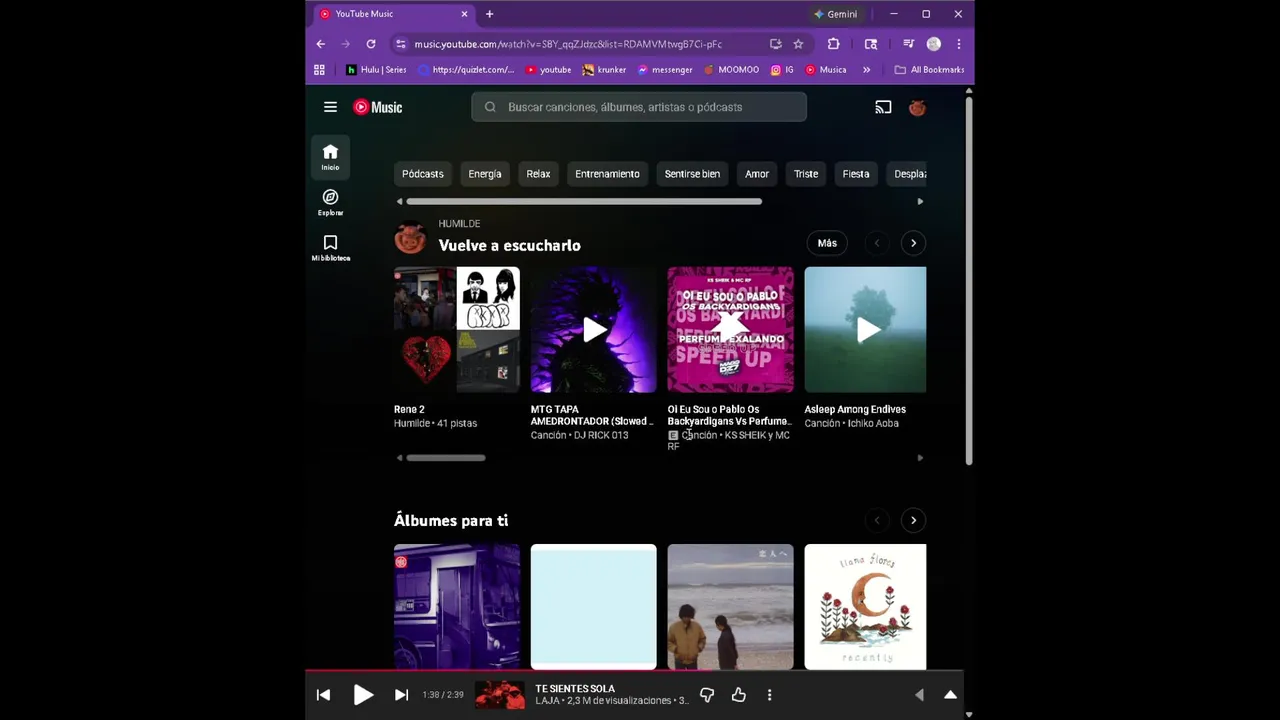Open the Extensions puzzle icon
The width and height of the screenshot is (1280, 720).
[x=833, y=44]
